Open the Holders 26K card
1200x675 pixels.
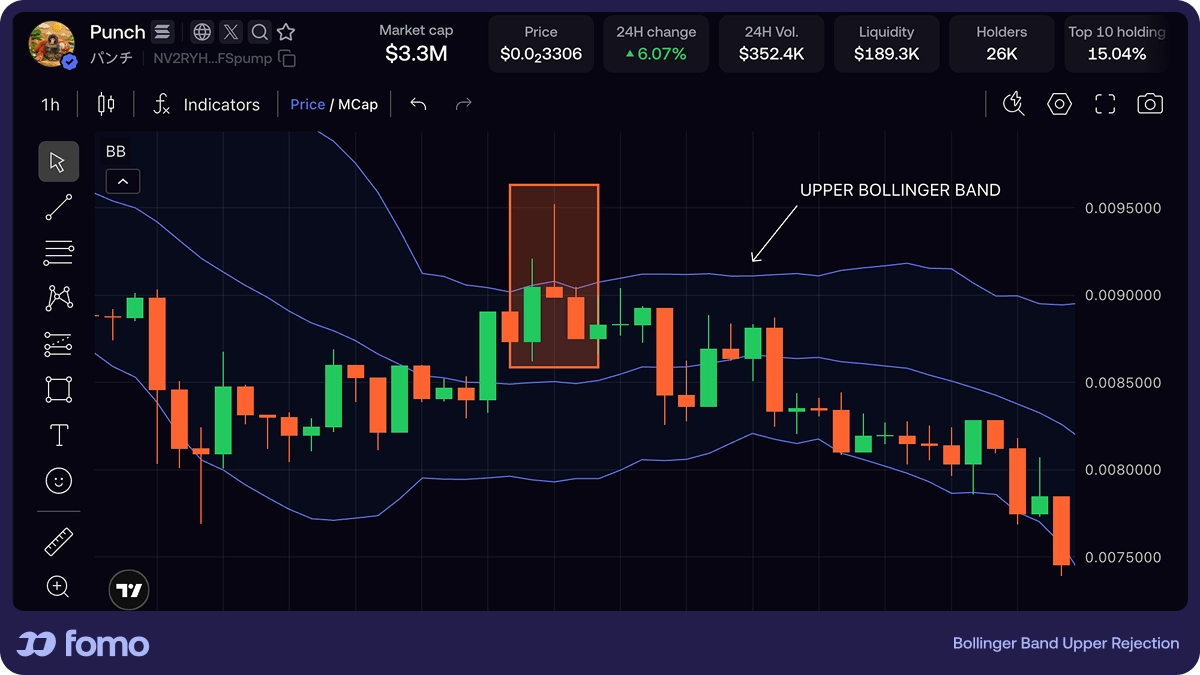[1001, 44]
